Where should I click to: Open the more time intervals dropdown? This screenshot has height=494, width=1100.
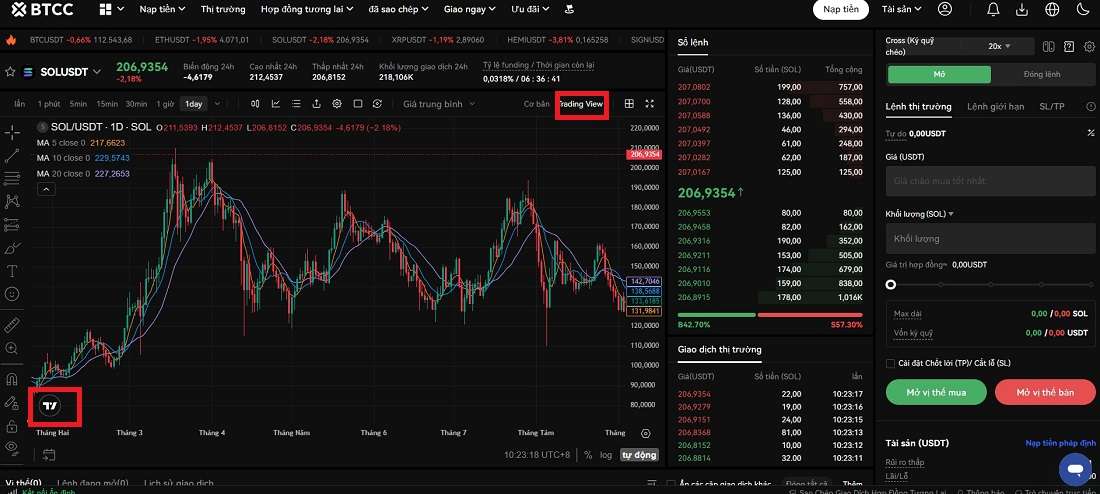point(217,104)
